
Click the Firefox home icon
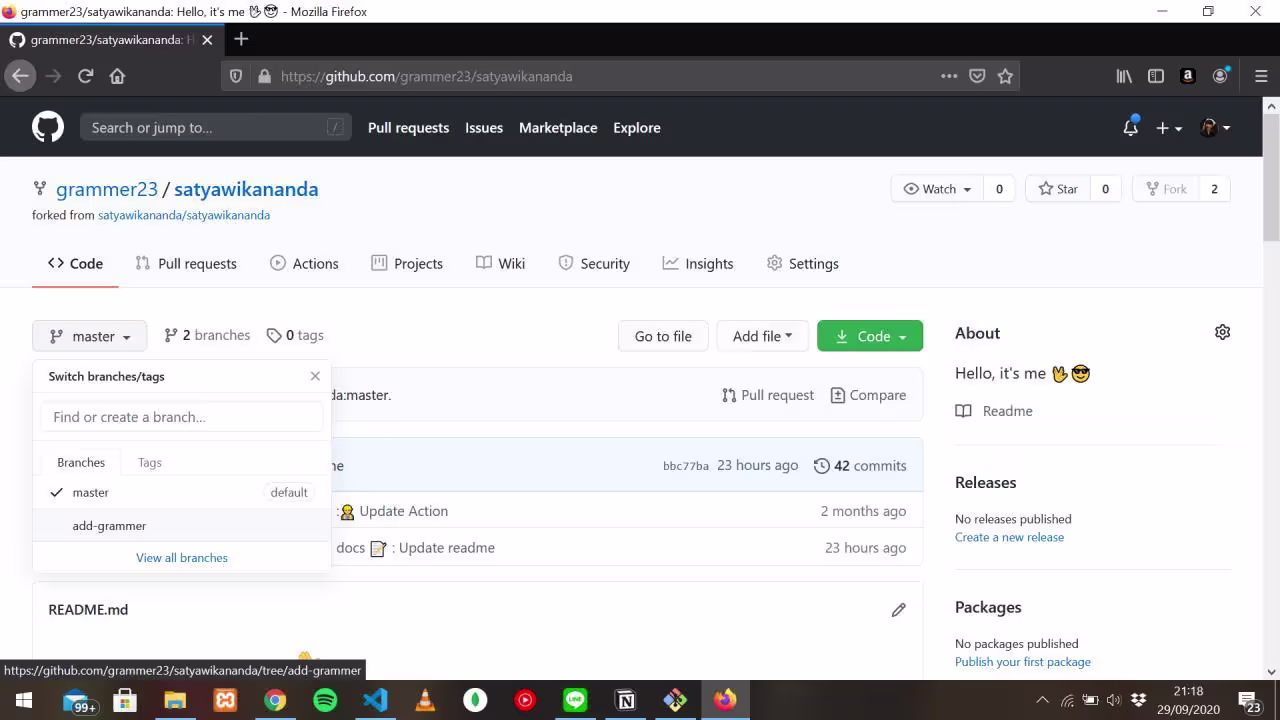coord(117,76)
